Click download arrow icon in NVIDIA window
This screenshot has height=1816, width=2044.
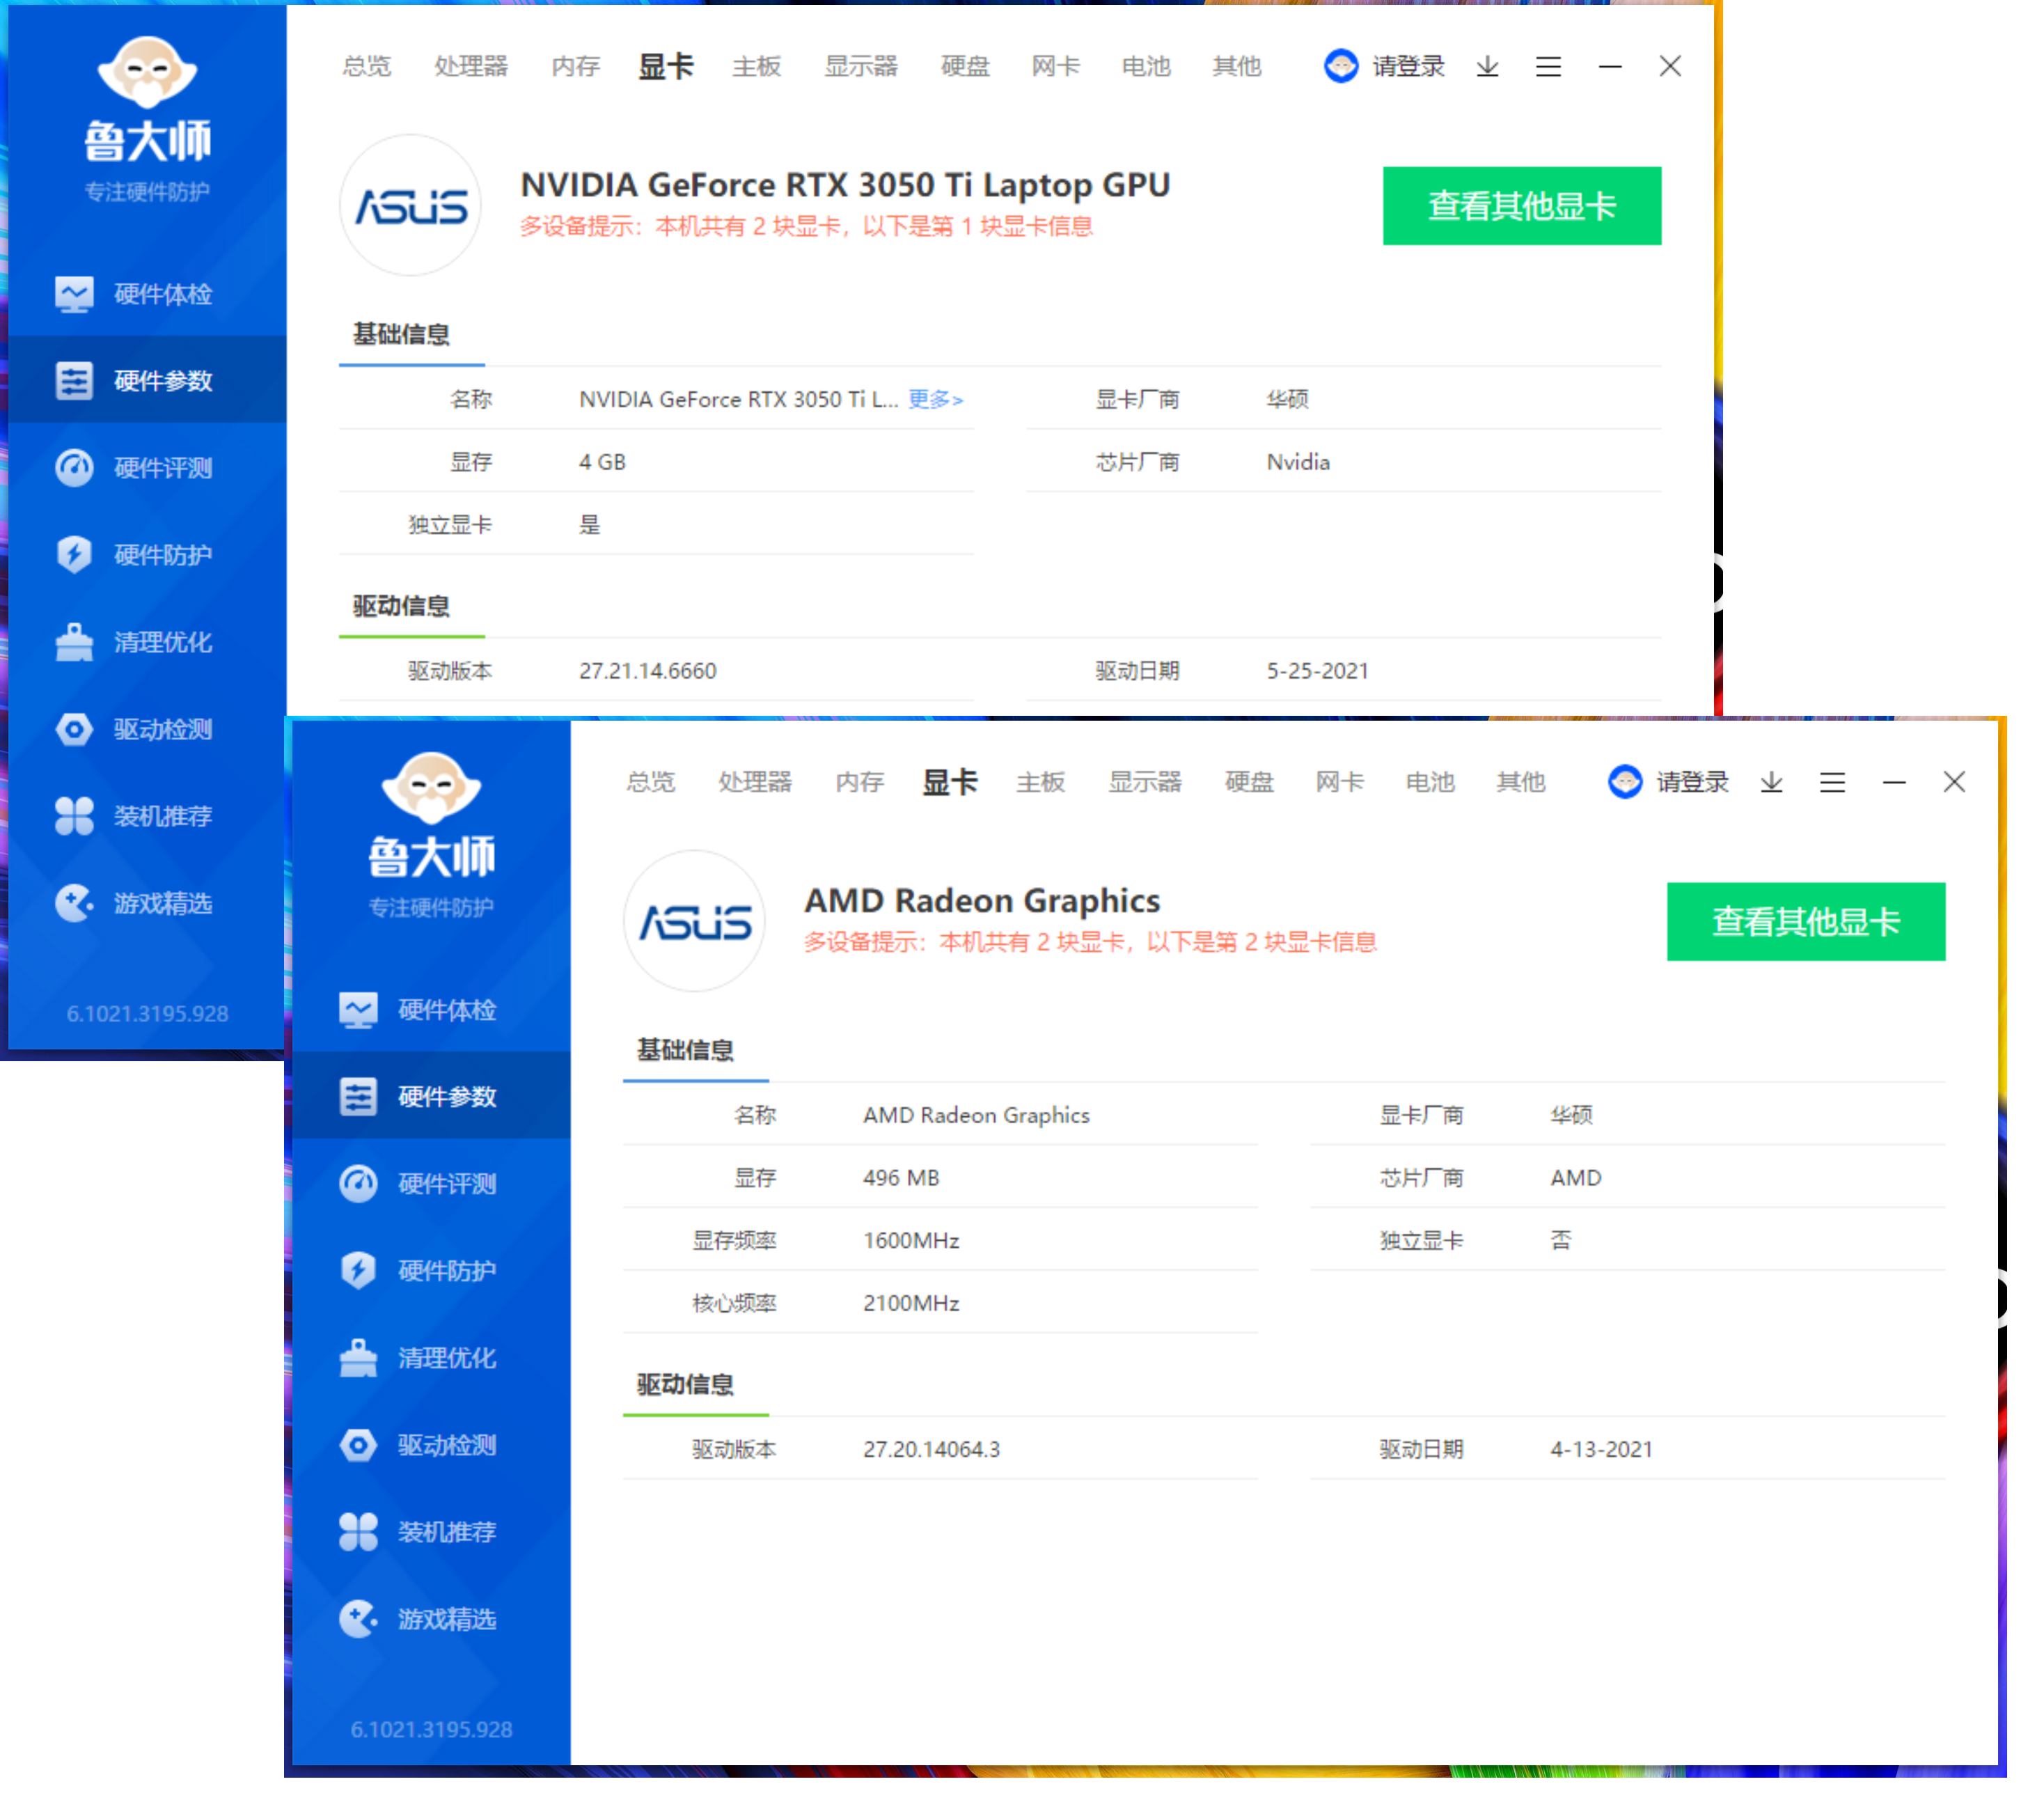point(1488,66)
